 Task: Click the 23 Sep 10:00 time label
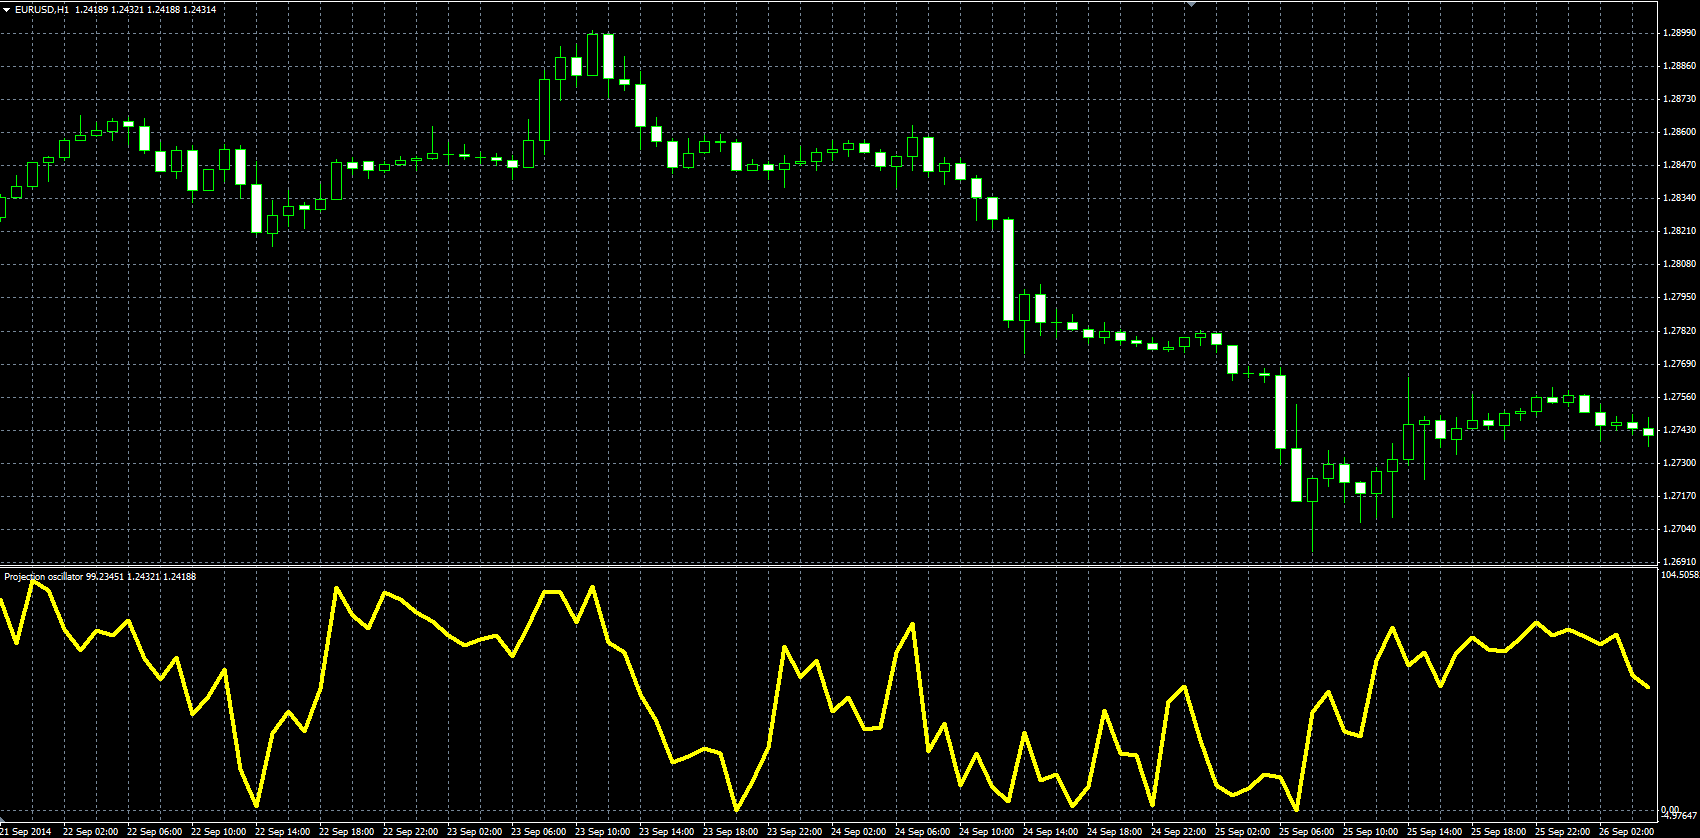602,832
